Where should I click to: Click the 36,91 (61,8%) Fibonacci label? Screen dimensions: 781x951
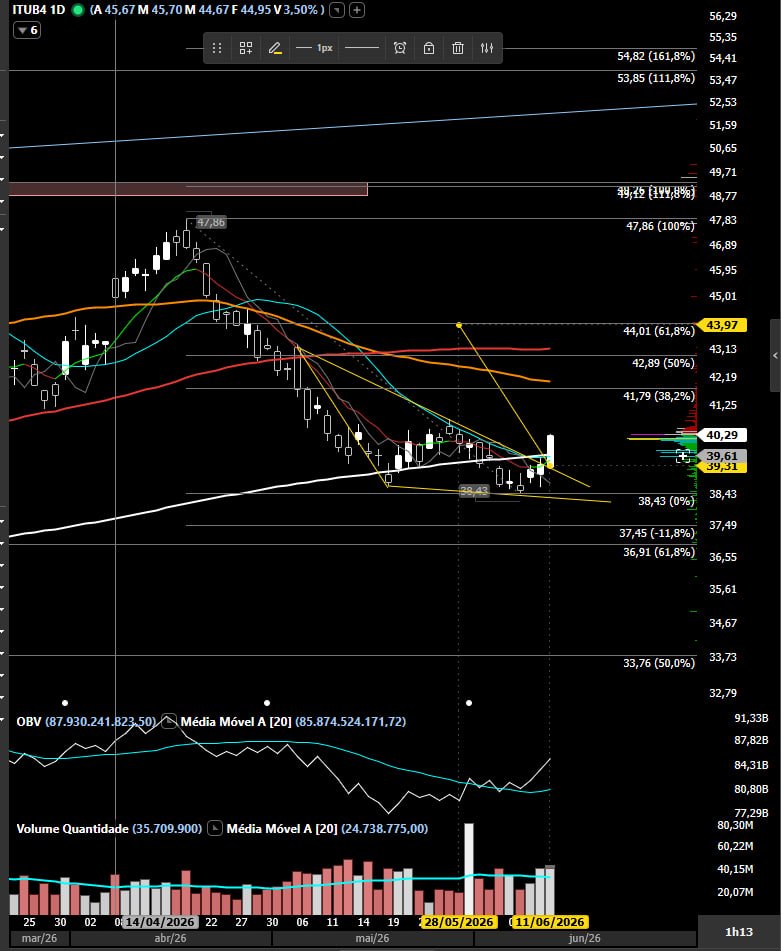click(659, 553)
